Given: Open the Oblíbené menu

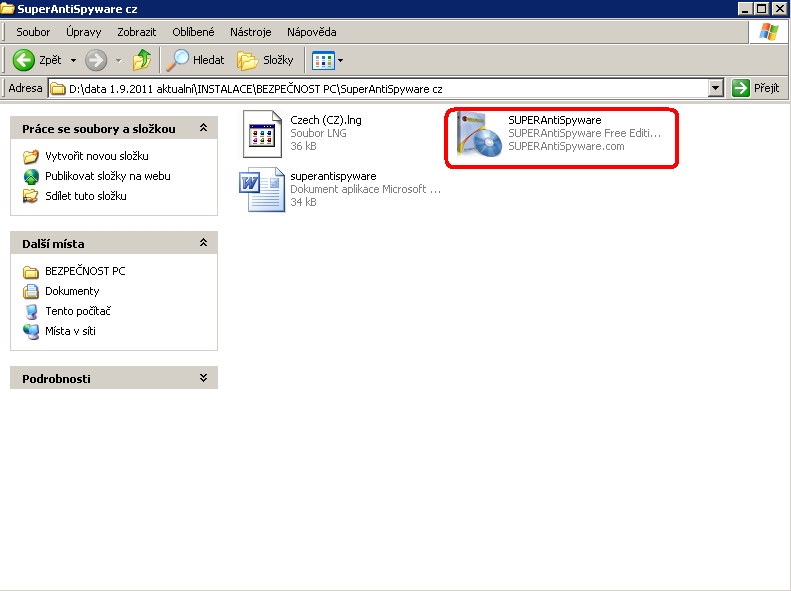Looking at the screenshot, I should pyautogui.click(x=193, y=32).
